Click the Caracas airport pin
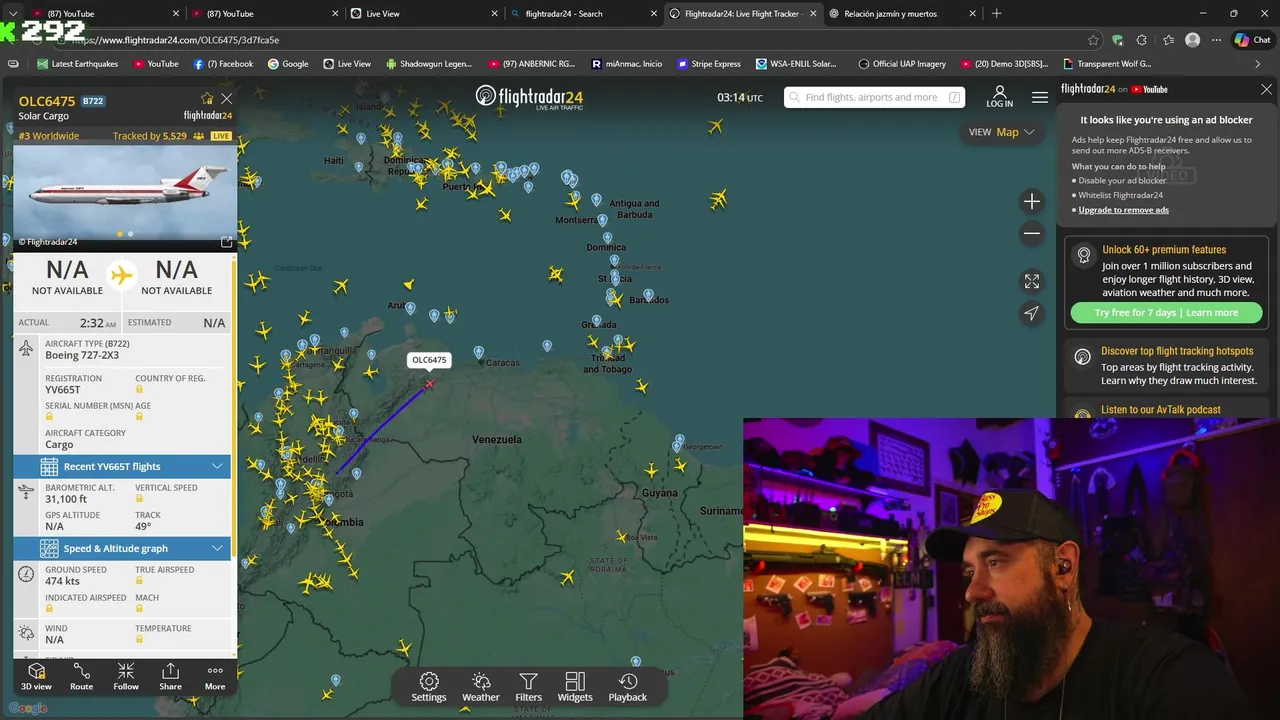This screenshot has width=1280, height=720. (479, 352)
